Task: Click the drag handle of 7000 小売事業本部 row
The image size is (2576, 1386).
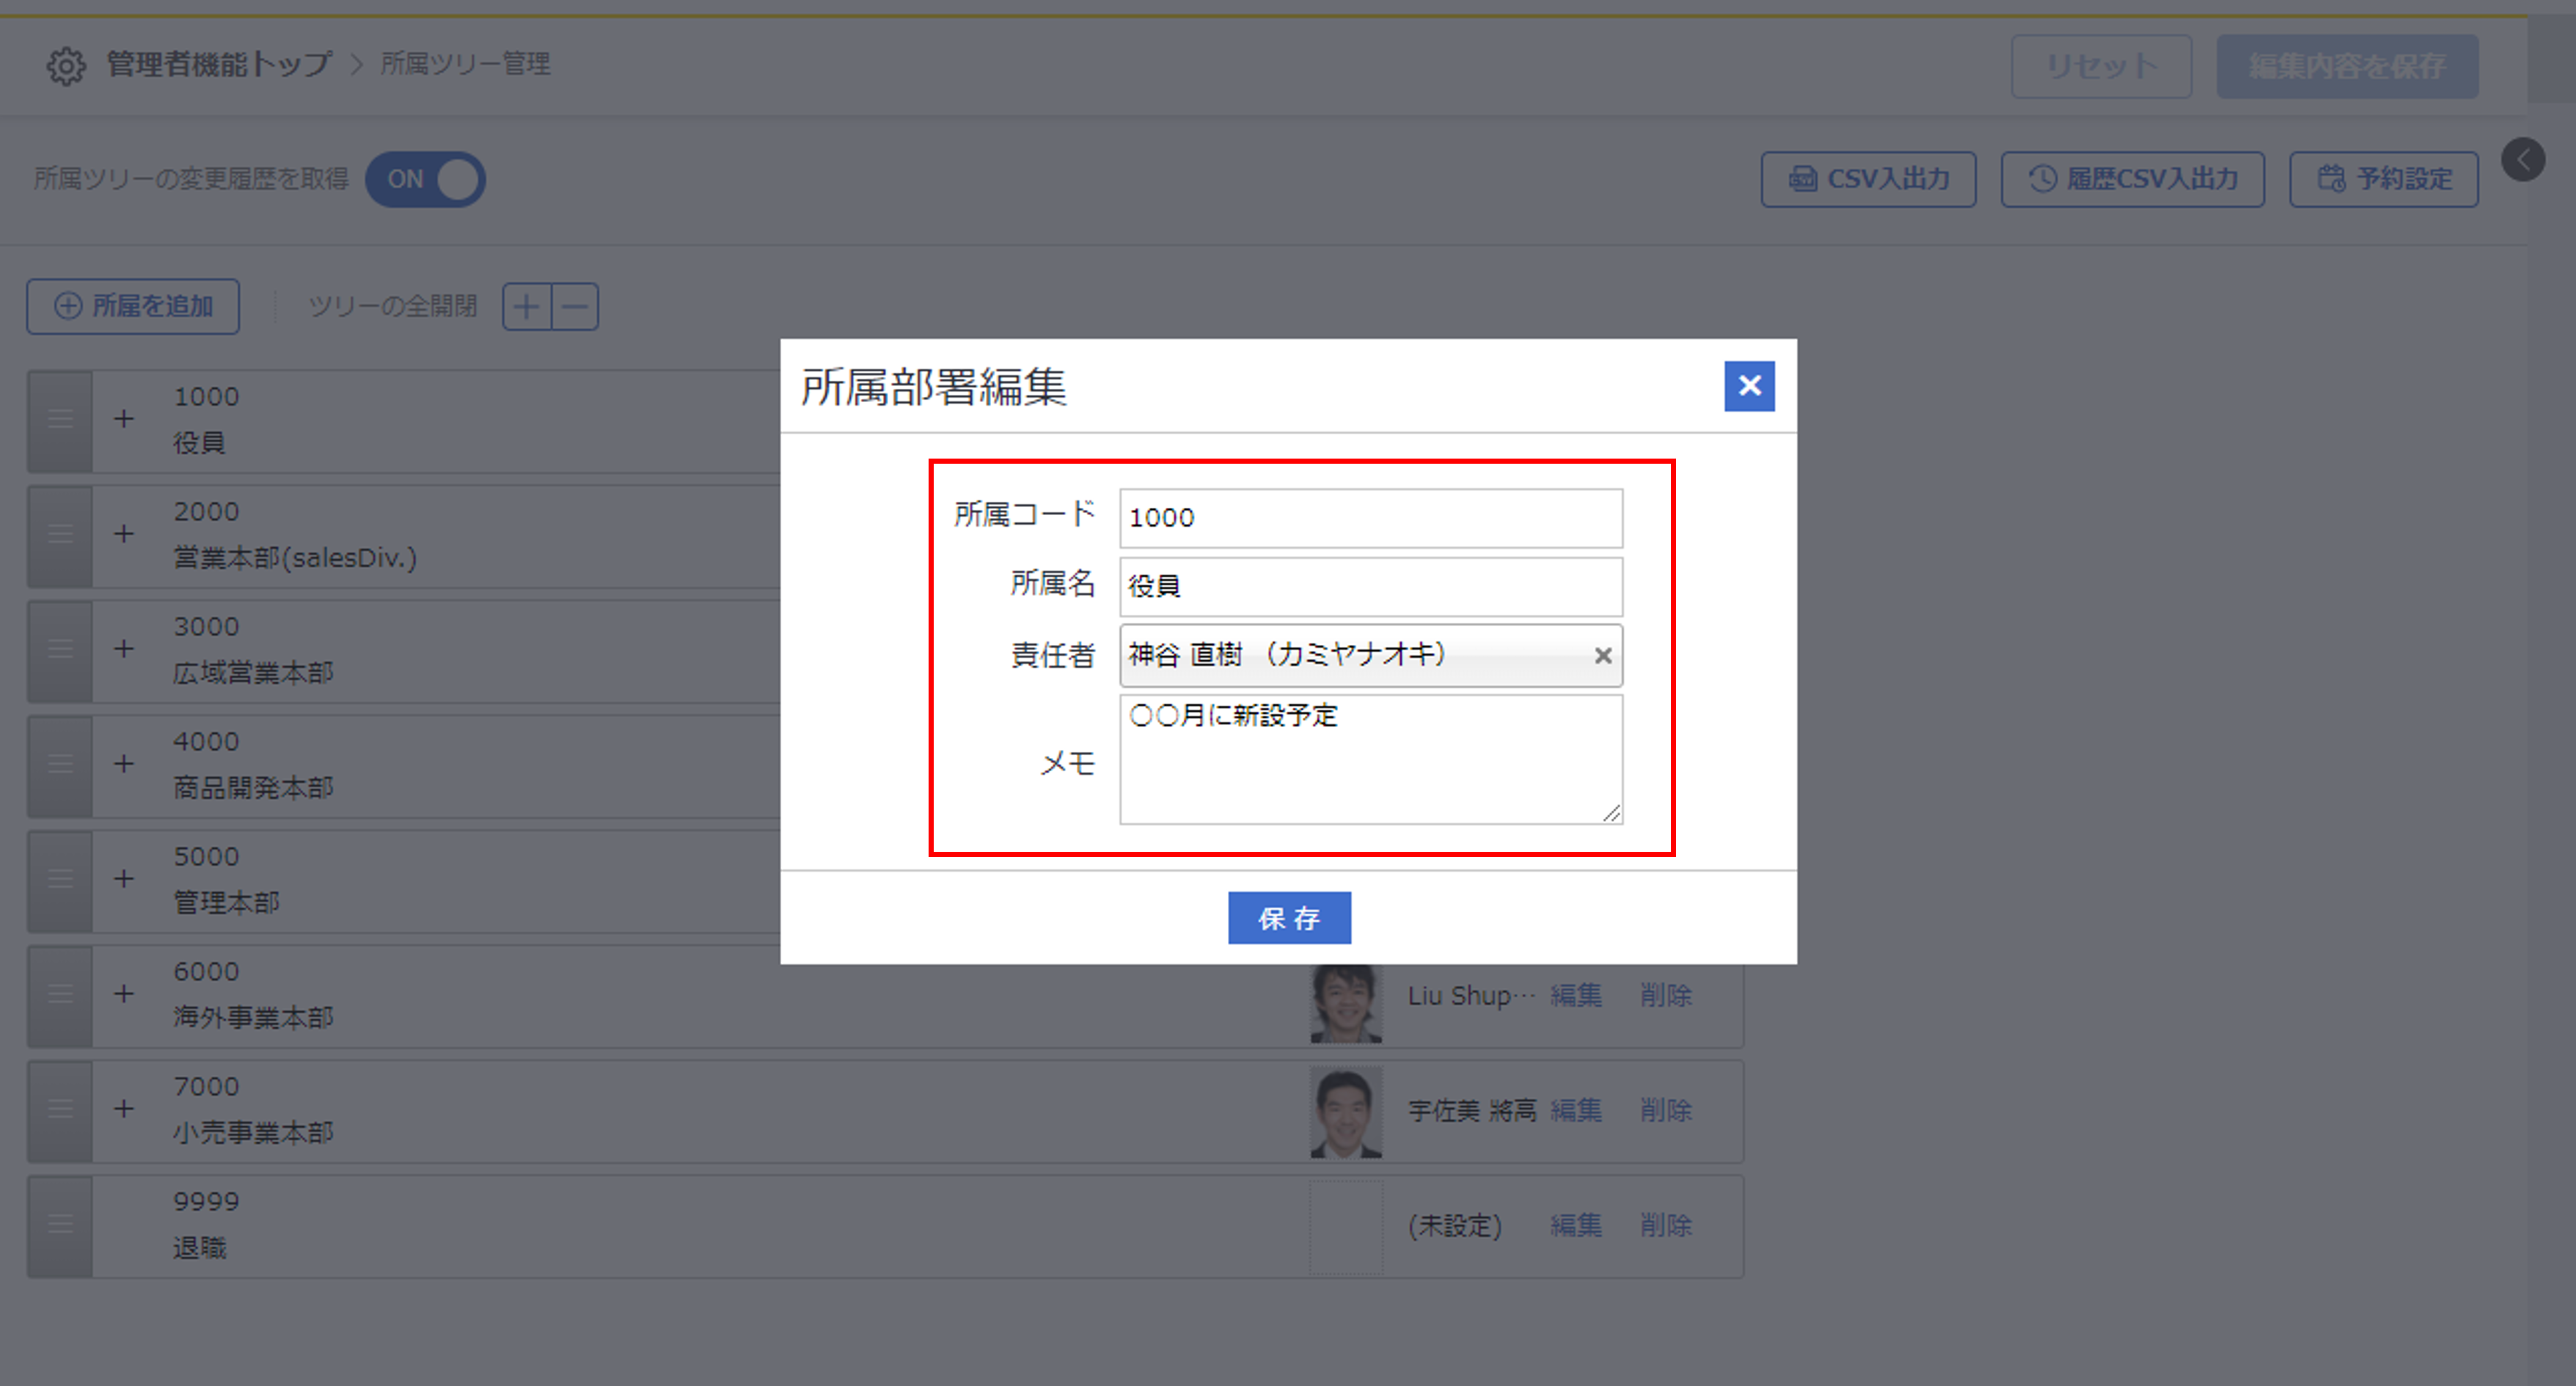Action: [60, 1111]
